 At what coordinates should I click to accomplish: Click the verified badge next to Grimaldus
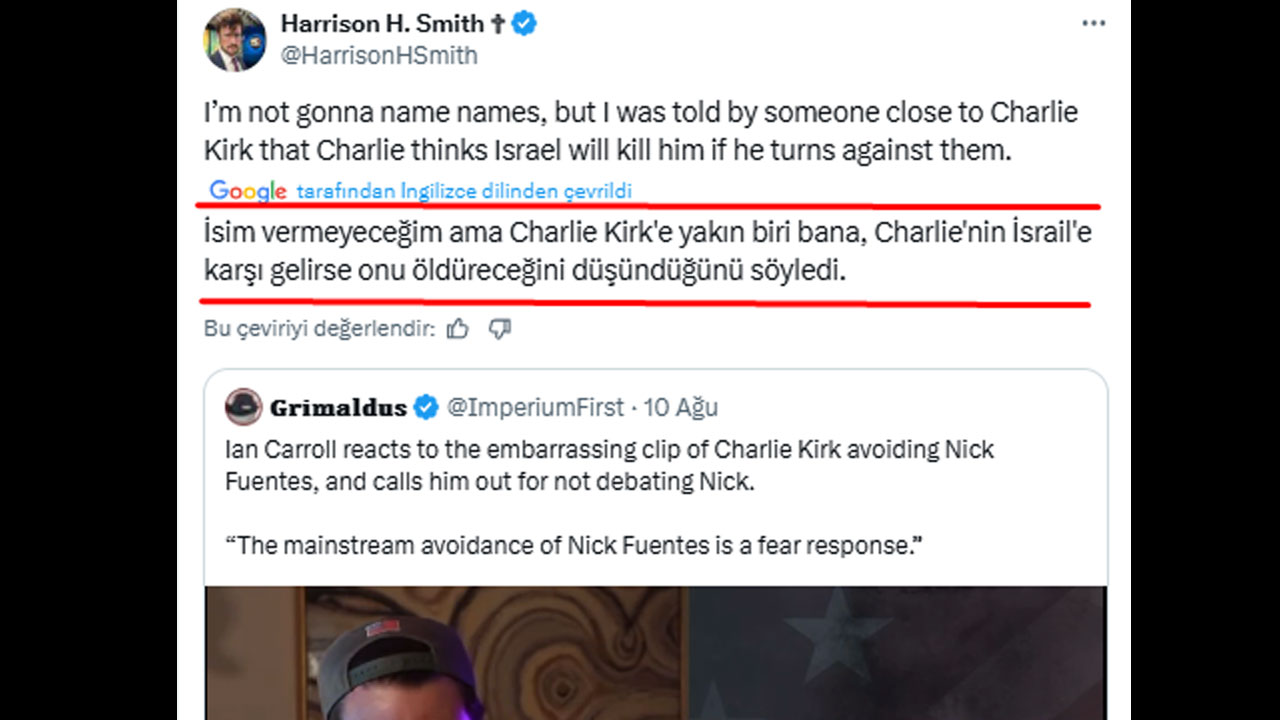426,407
